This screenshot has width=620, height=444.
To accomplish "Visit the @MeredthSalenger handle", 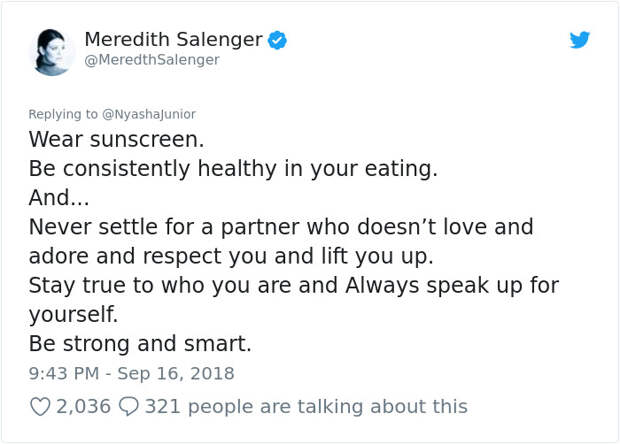I will point(152,60).
